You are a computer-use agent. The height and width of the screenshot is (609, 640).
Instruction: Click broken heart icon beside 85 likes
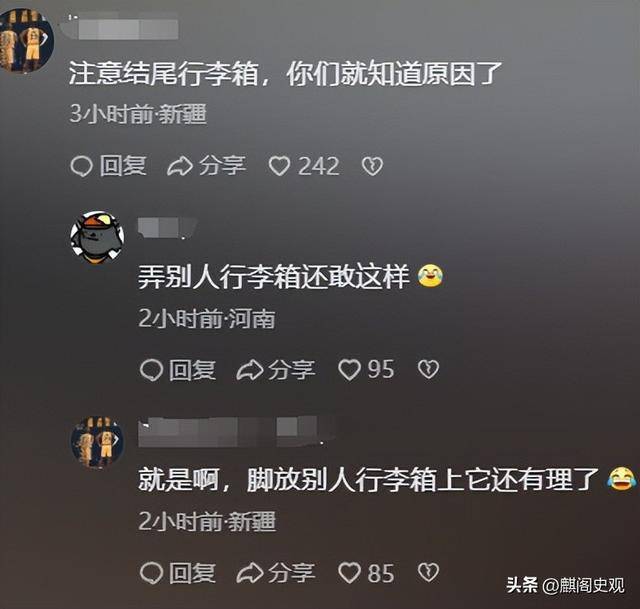pos(428,572)
